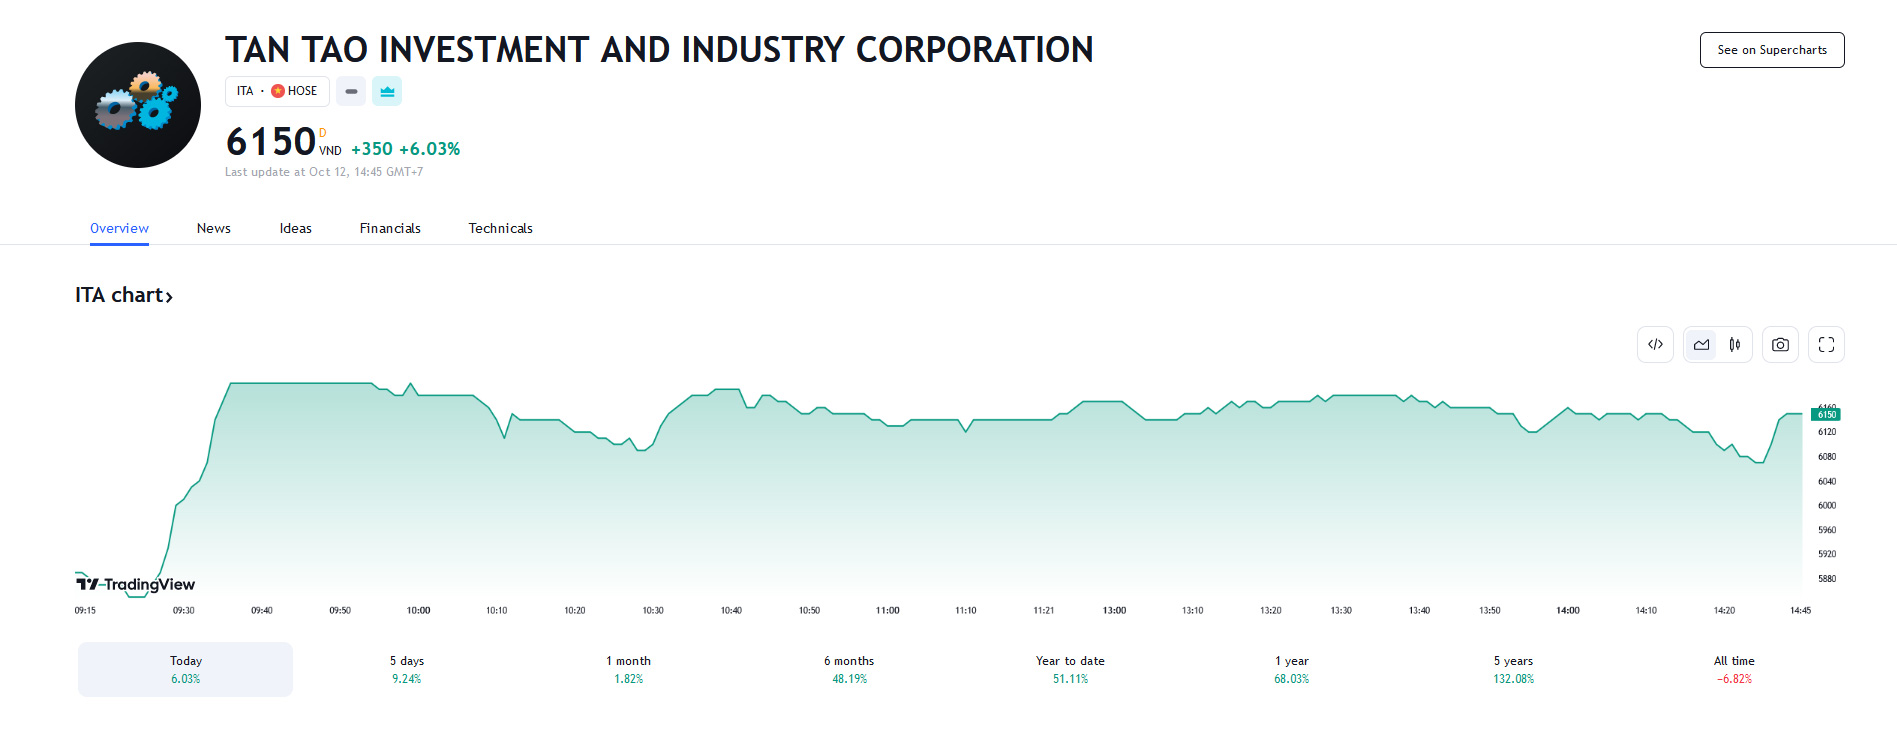Click the blue crown badge icon
1897x731 pixels.
click(387, 91)
